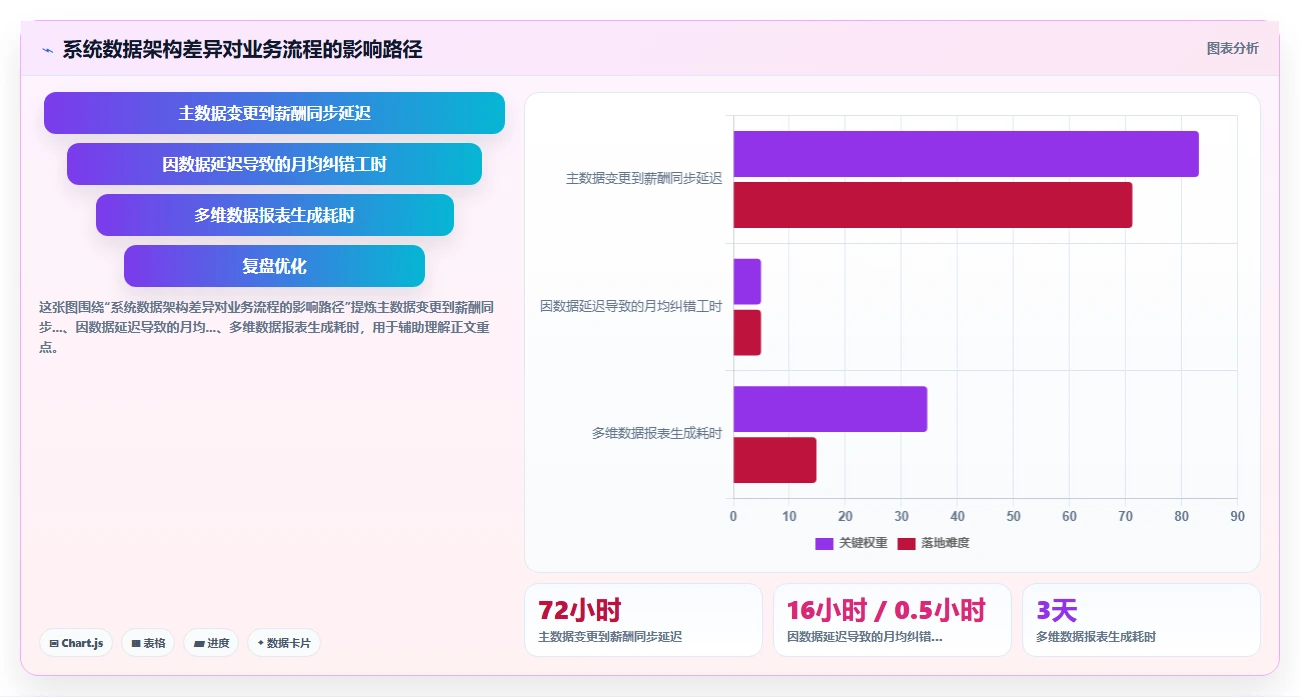1300x697 pixels.
Task: Select funnel step 因数据延迟导致的月均纠错工时
Action: pos(274,164)
